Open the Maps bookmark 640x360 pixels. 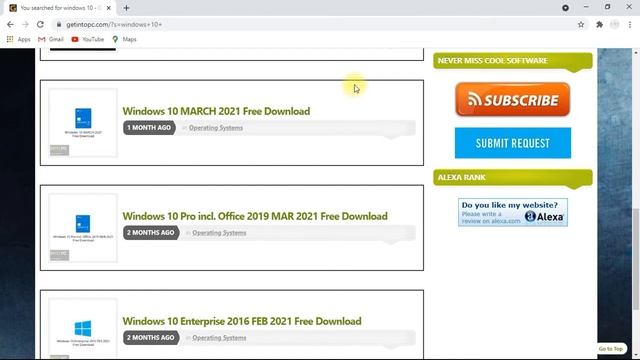coord(124,39)
